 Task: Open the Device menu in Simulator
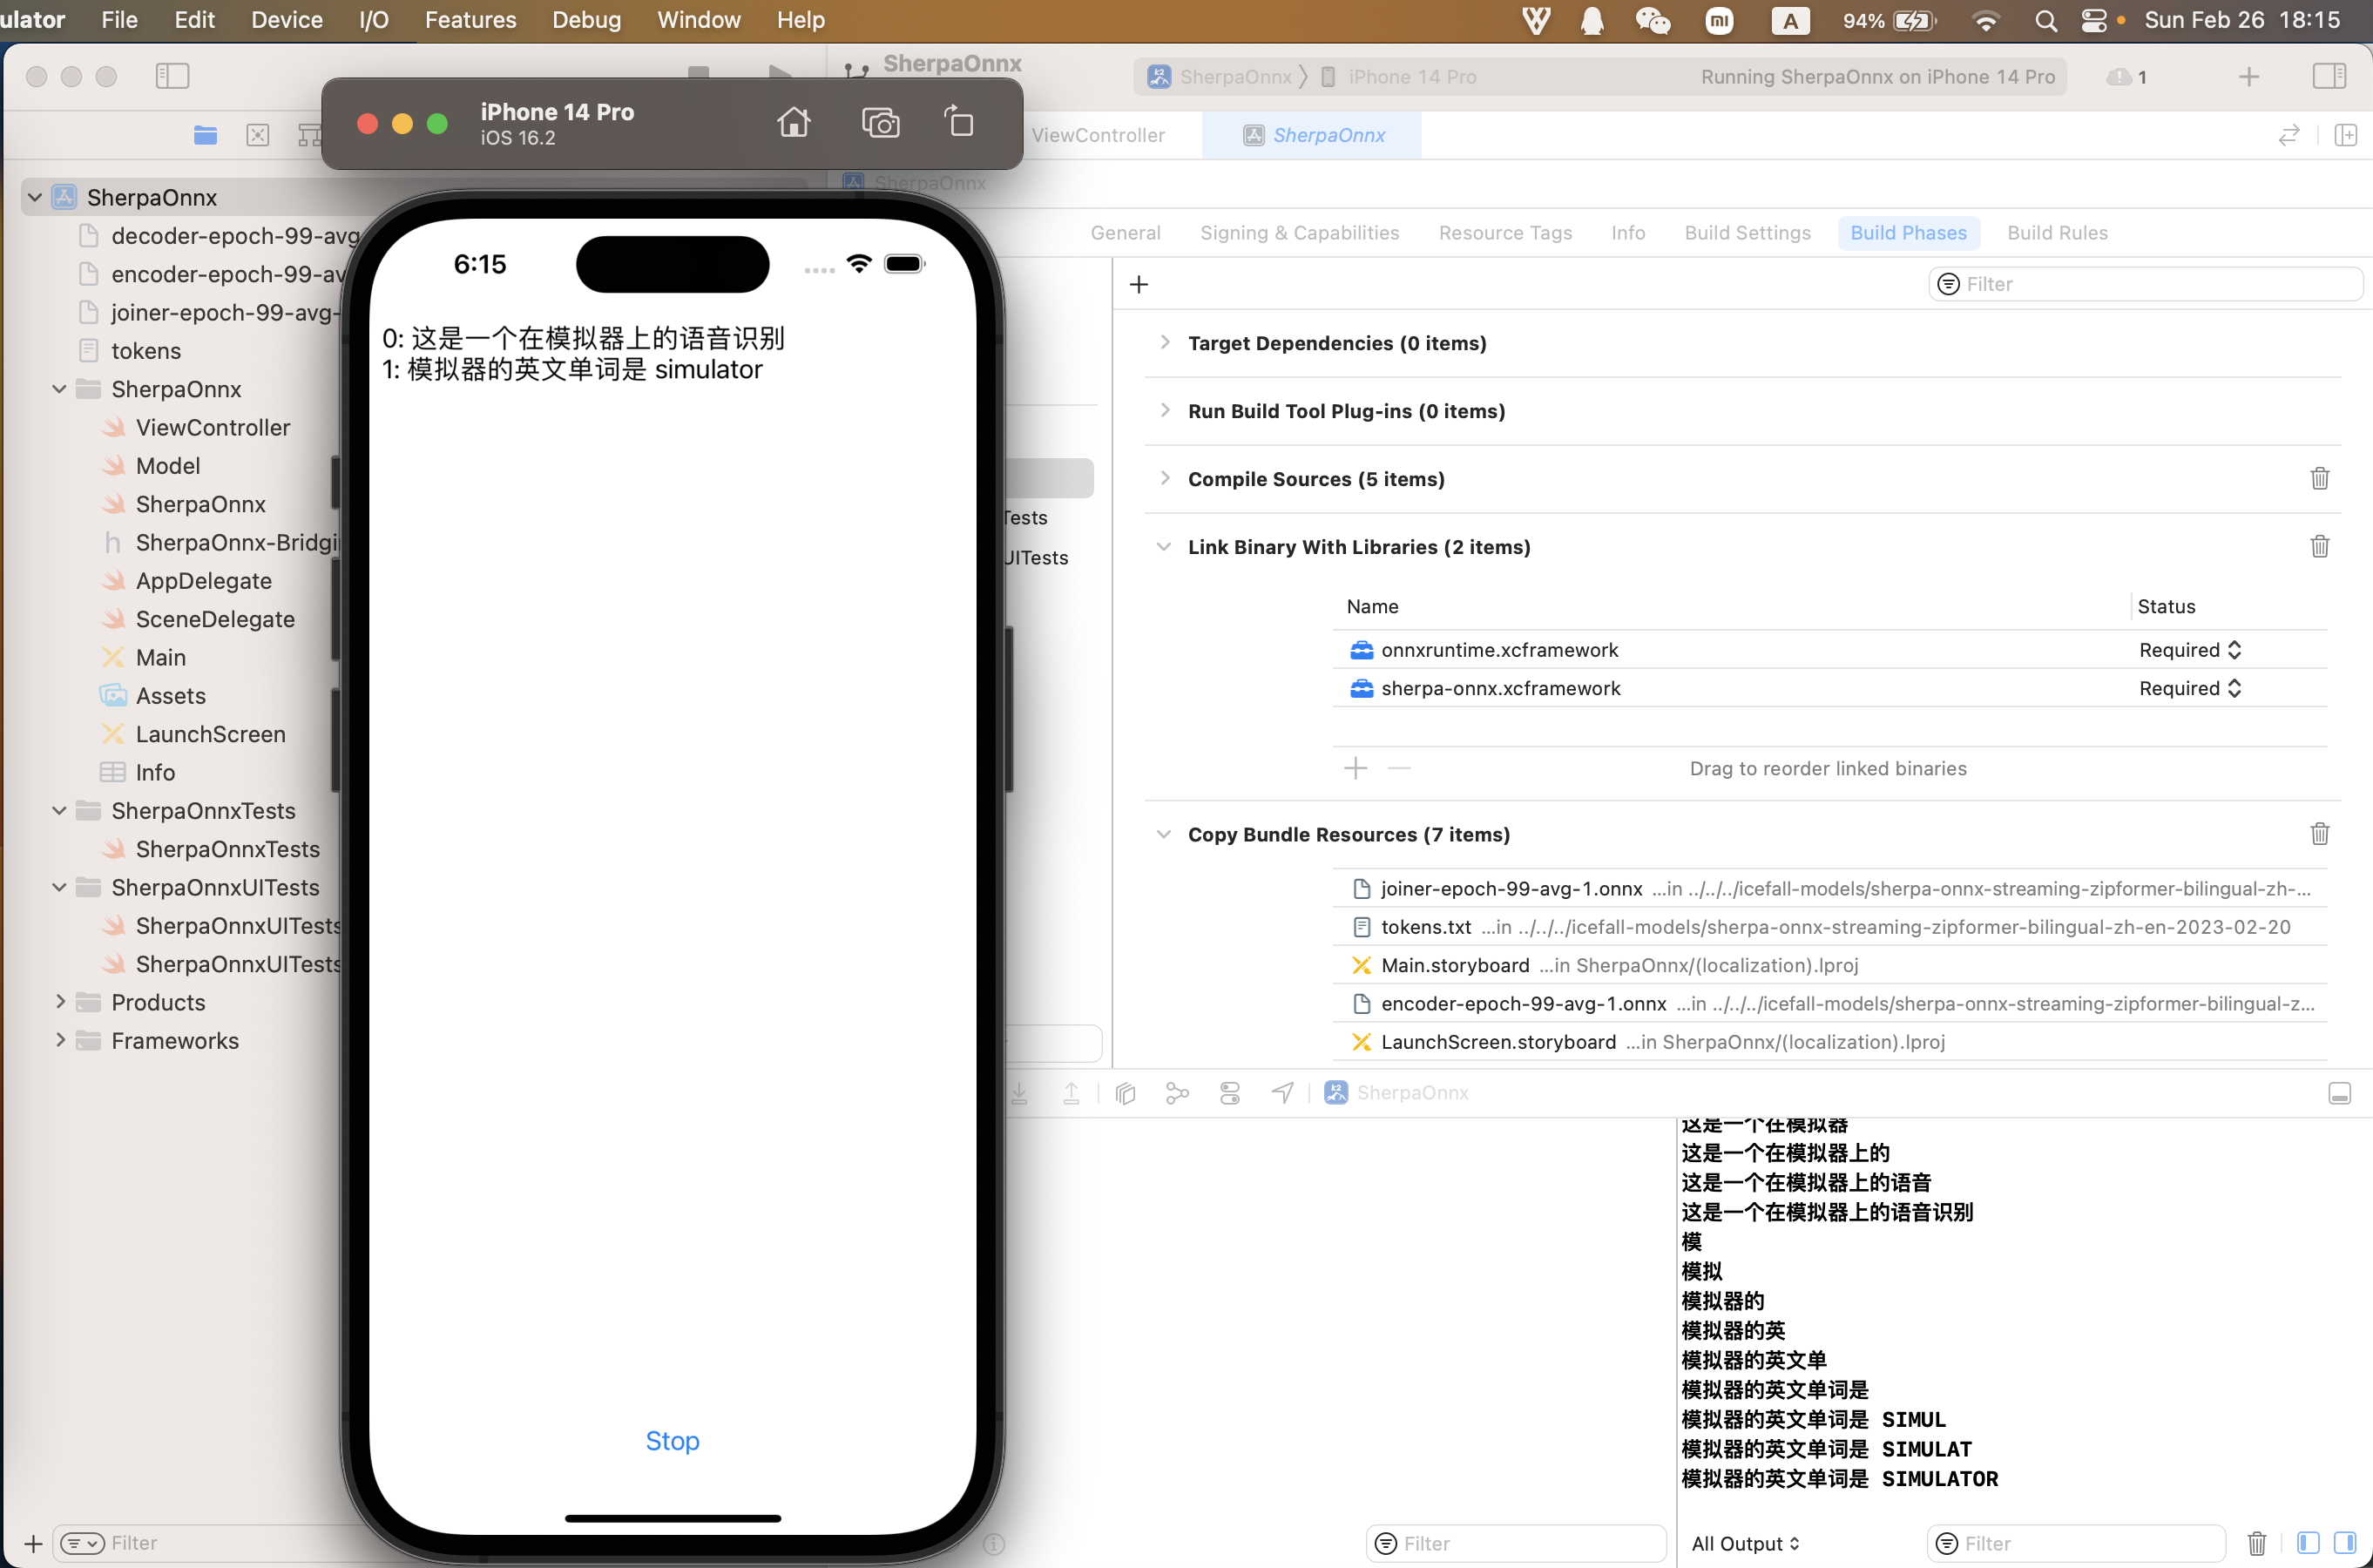(x=287, y=20)
